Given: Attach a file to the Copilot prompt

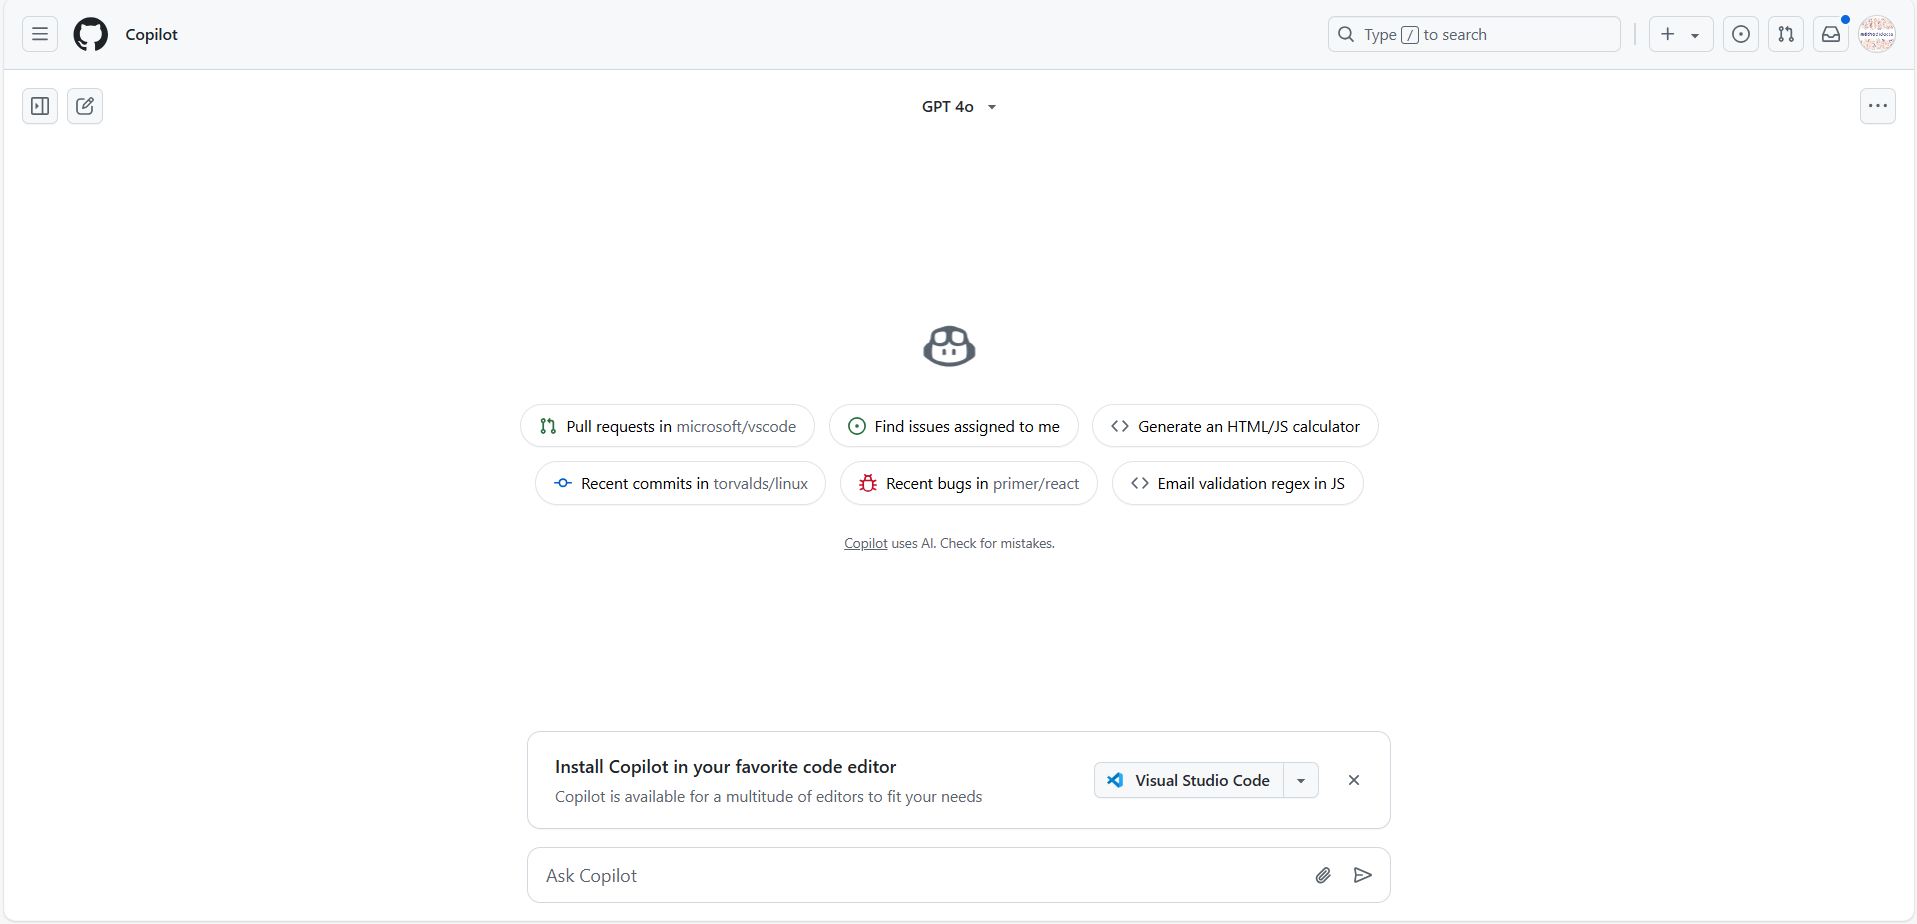Looking at the screenshot, I should 1322,874.
